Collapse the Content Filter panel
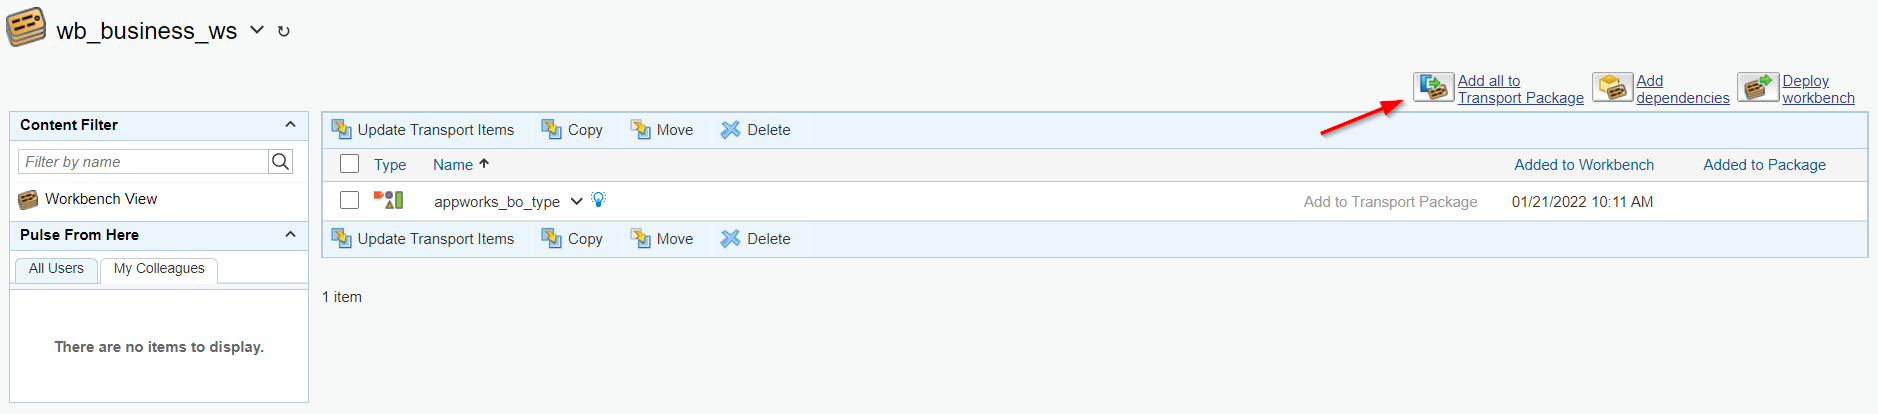Image resolution: width=1878 pixels, height=414 pixels. click(x=290, y=125)
